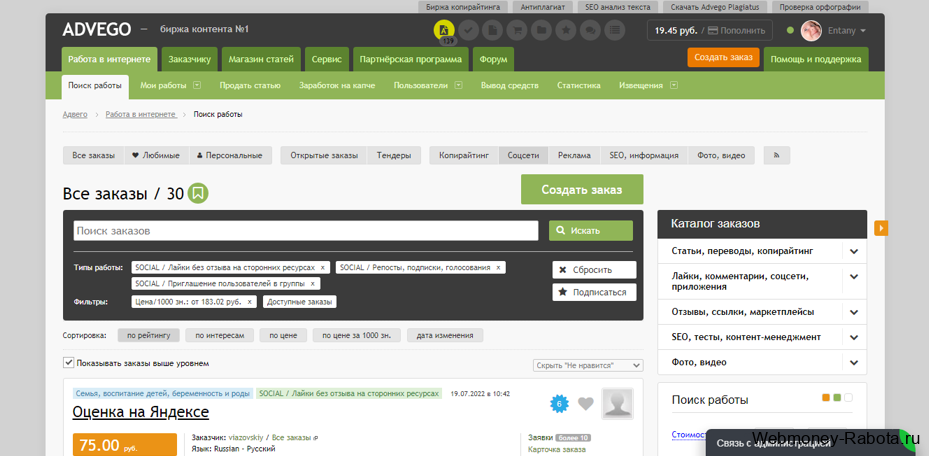Click the orange 'Создать заказ' header button
This screenshot has width=929, height=456.
[723, 57]
